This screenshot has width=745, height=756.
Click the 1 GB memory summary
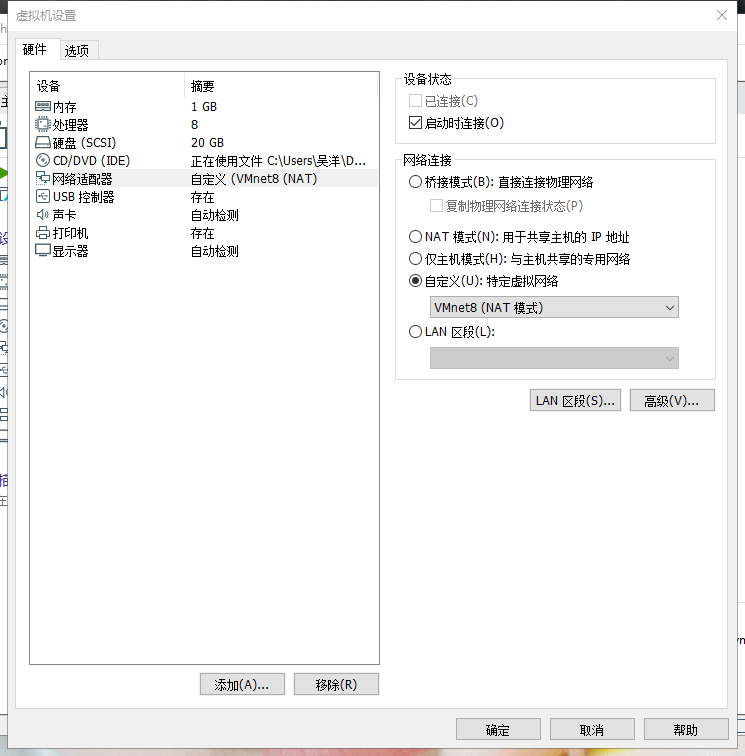point(204,107)
